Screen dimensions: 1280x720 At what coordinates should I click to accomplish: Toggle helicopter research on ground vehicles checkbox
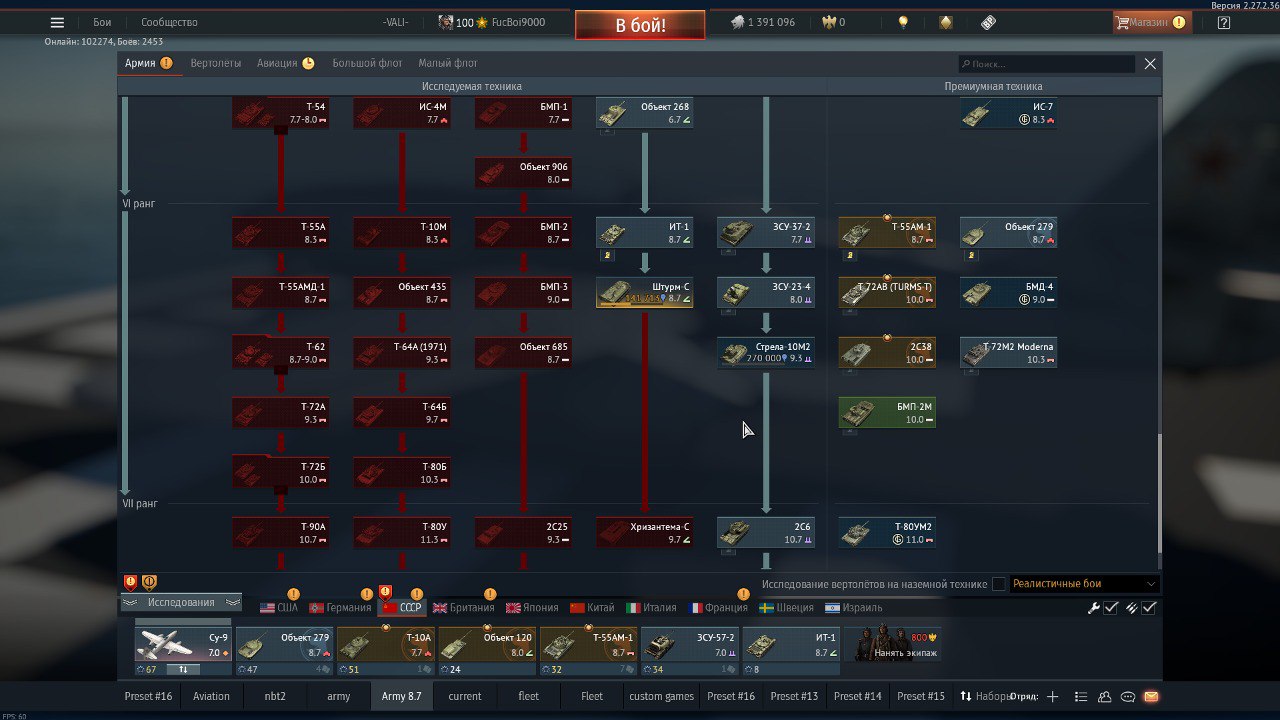point(999,584)
